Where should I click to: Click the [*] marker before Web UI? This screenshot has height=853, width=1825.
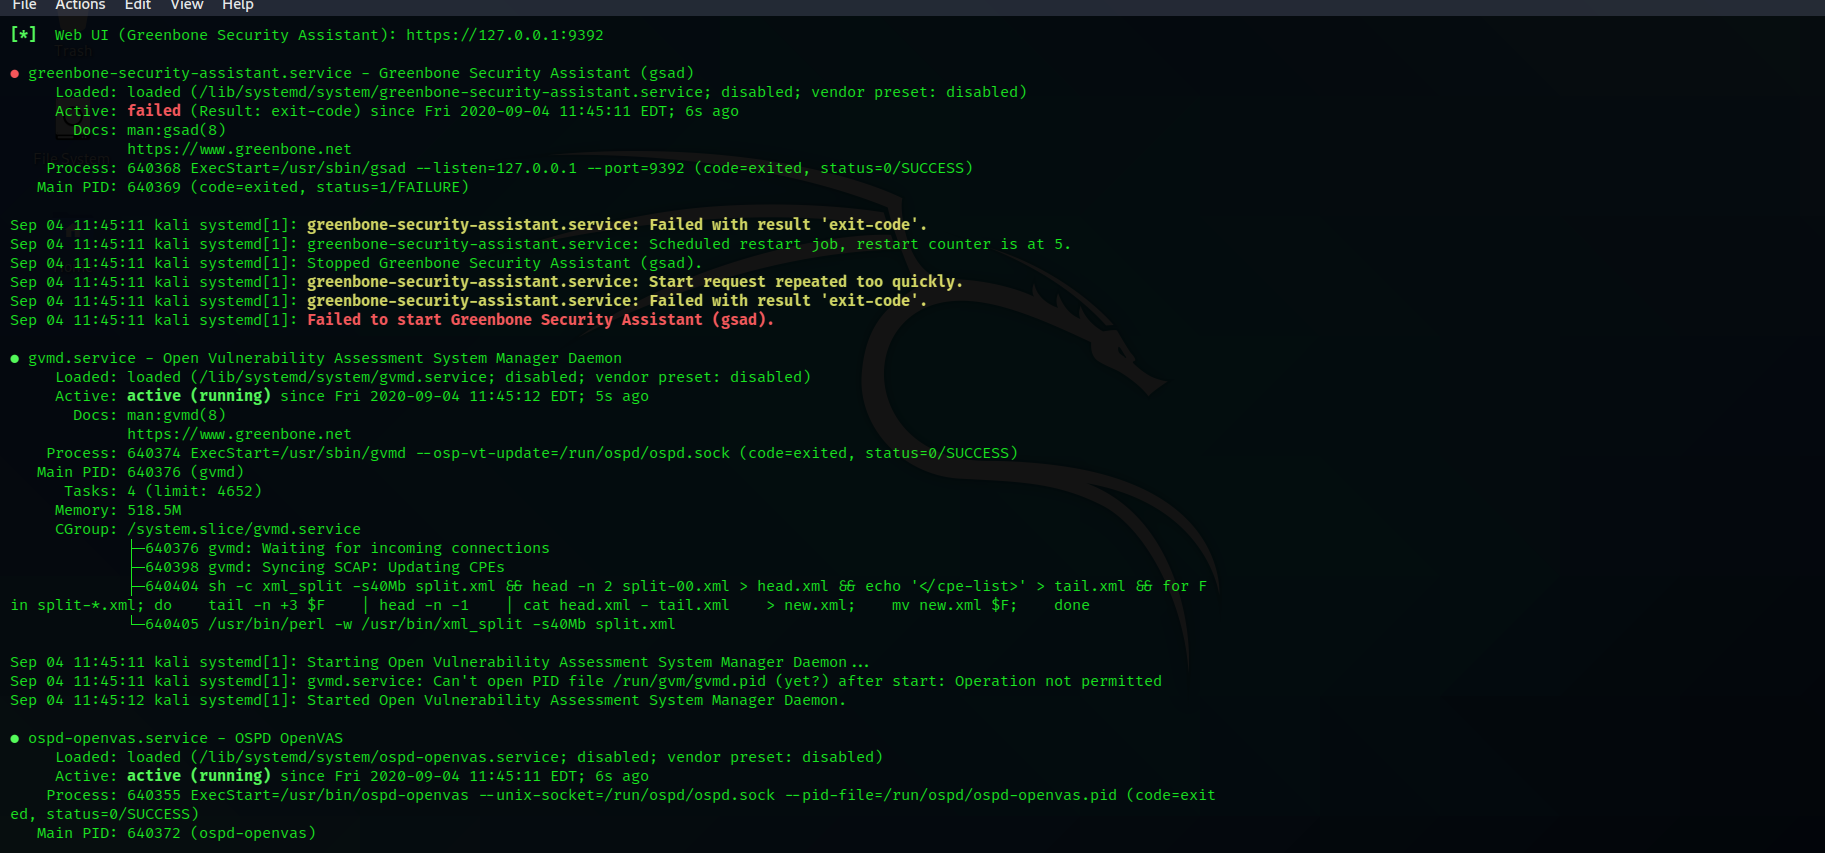tap(24, 35)
